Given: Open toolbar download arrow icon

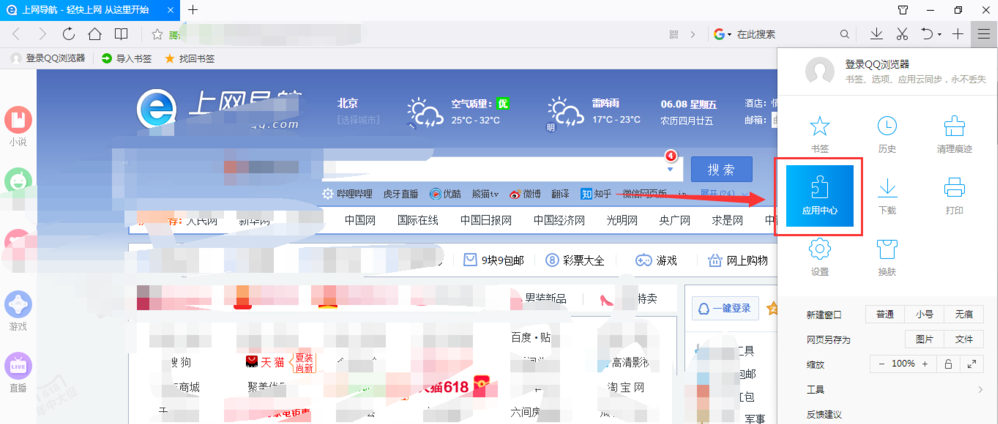Looking at the screenshot, I should [876, 34].
